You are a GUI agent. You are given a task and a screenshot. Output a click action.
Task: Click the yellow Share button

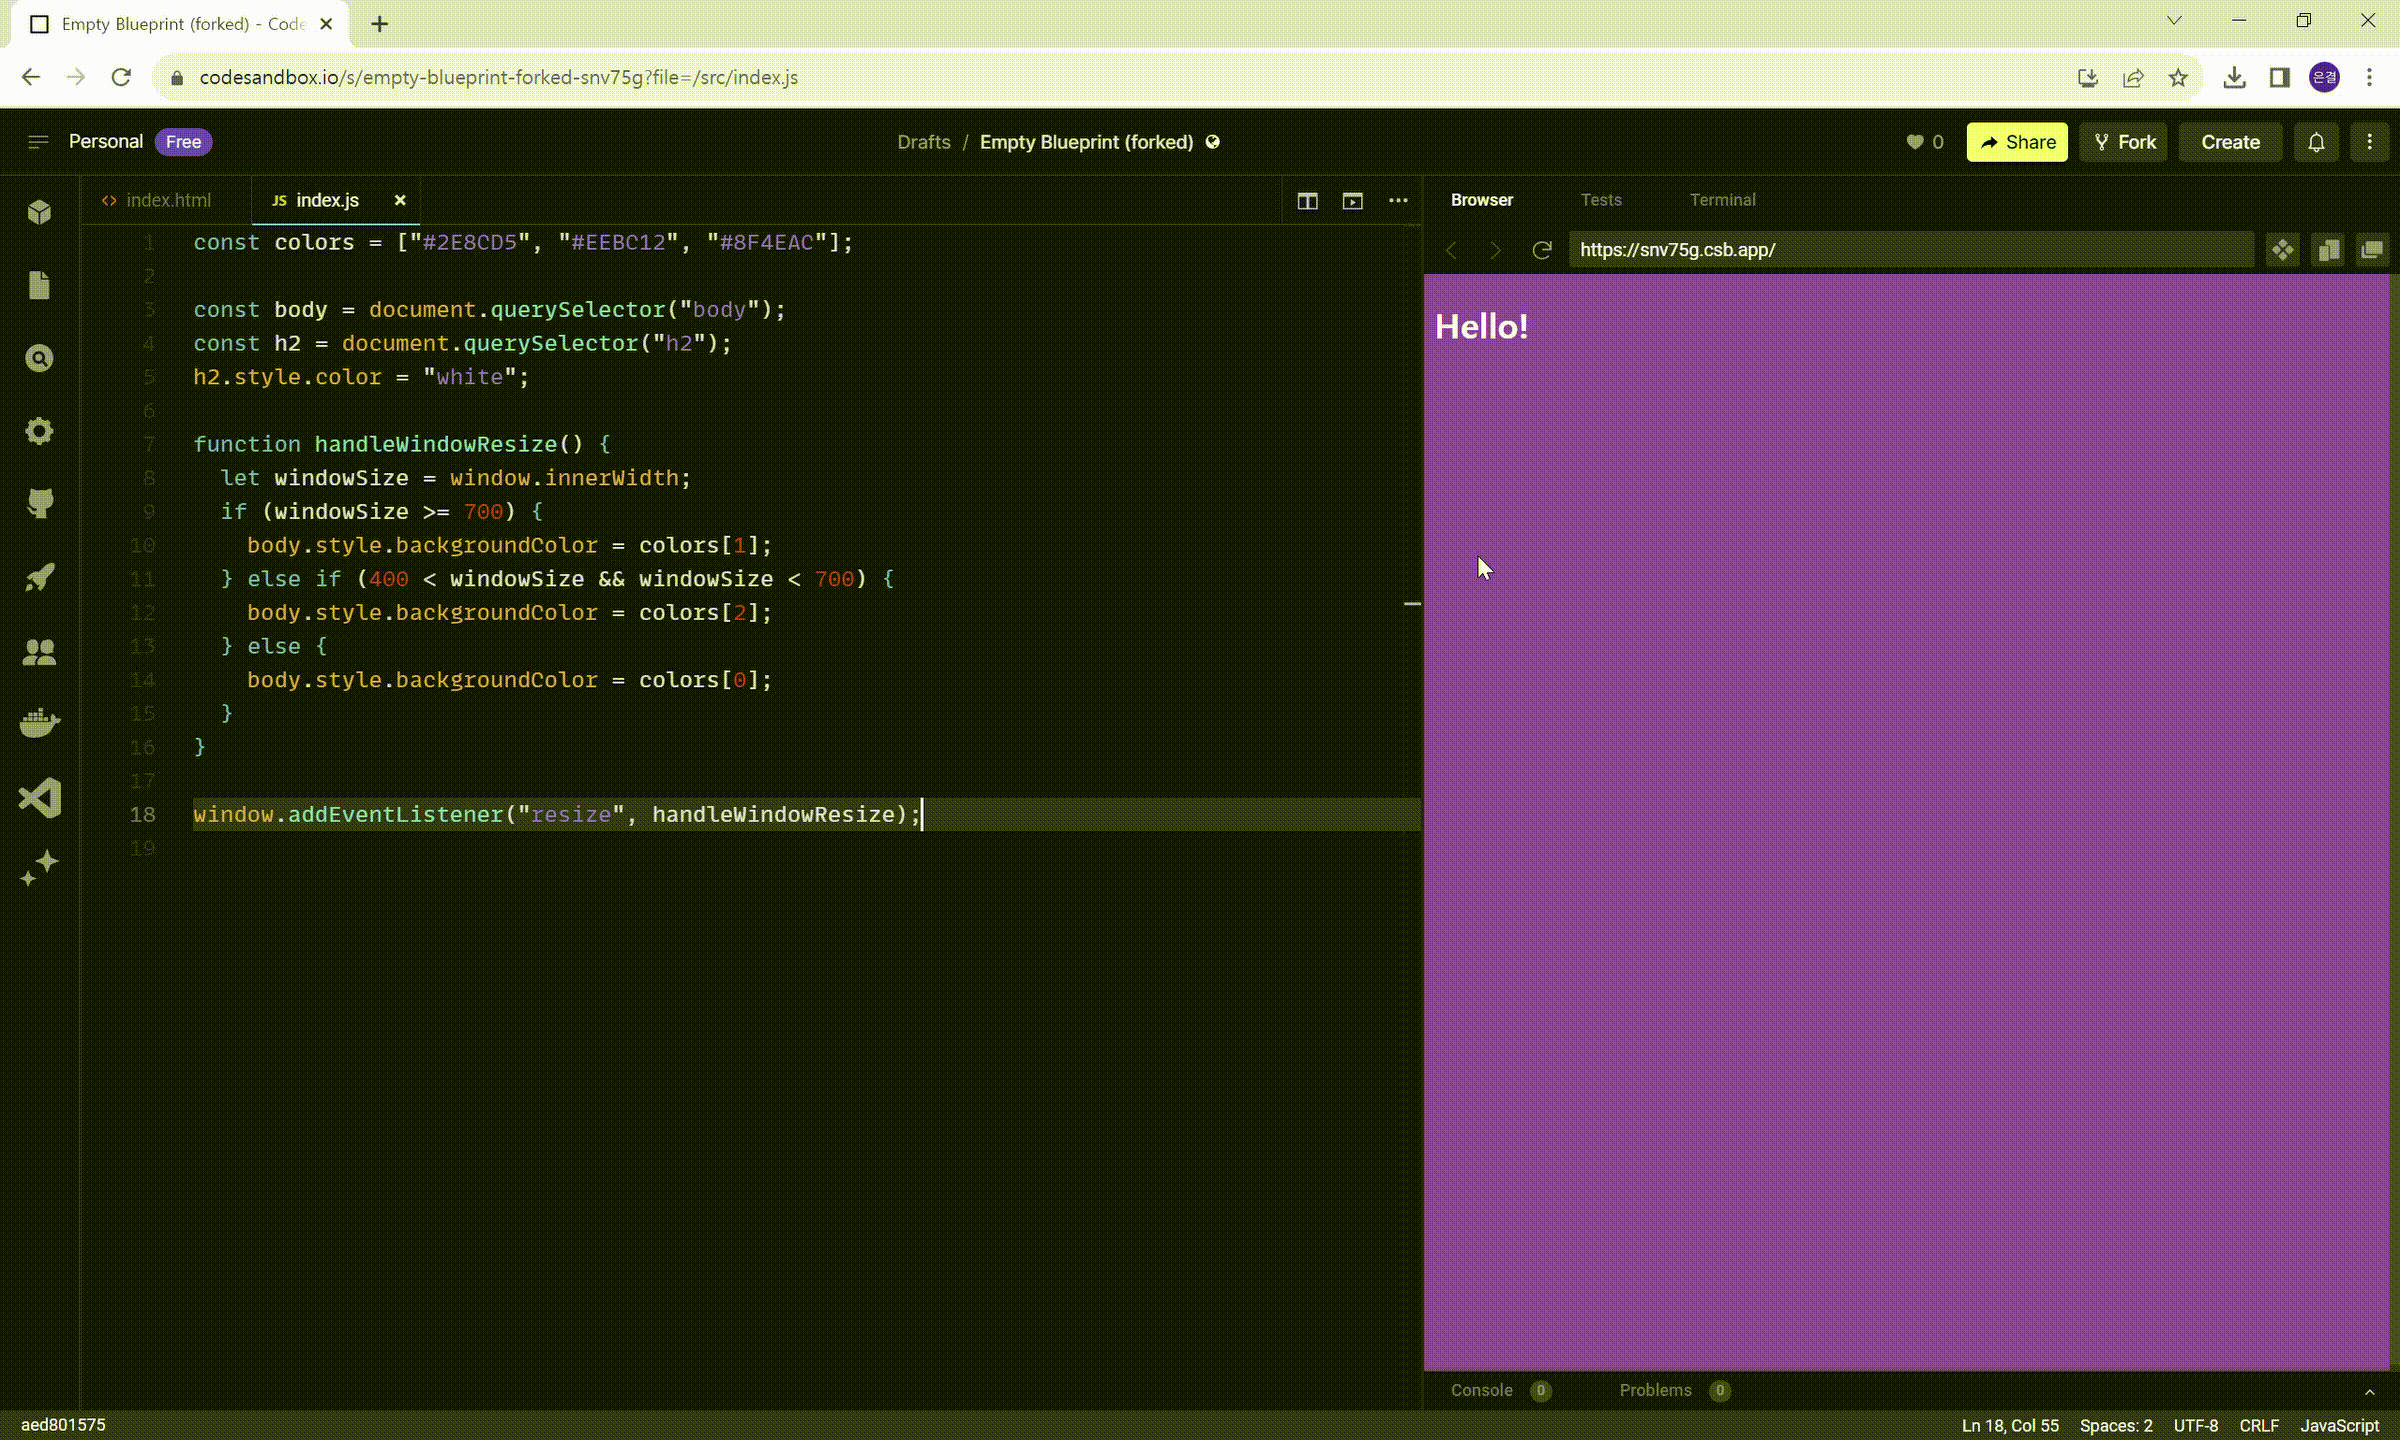coord(2016,142)
